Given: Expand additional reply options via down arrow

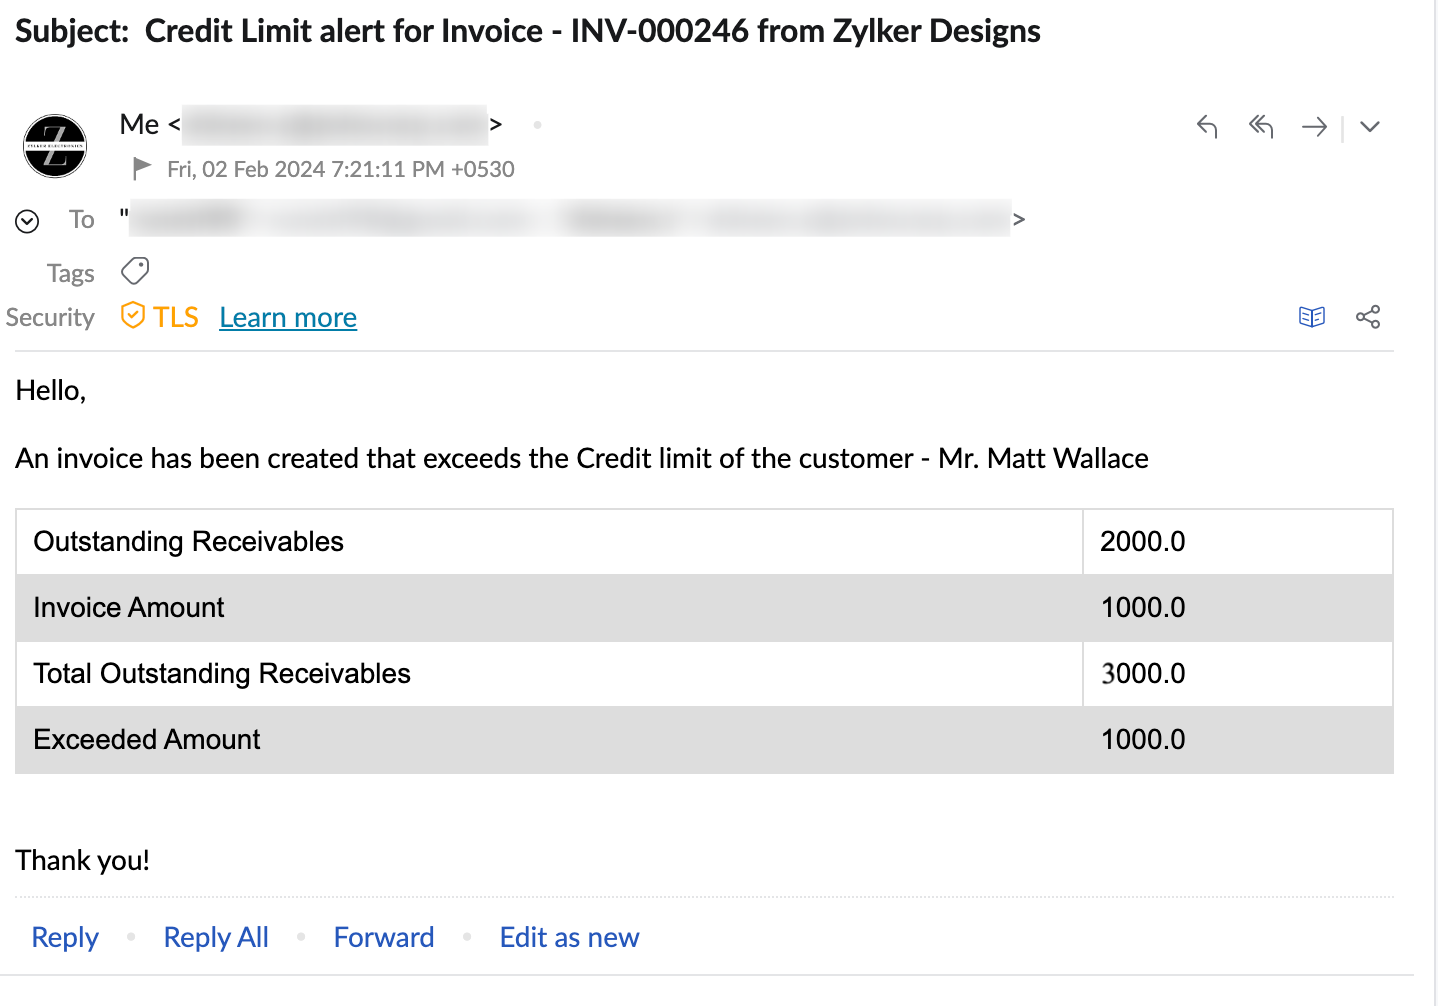Looking at the screenshot, I should pyautogui.click(x=1369, y=127).
